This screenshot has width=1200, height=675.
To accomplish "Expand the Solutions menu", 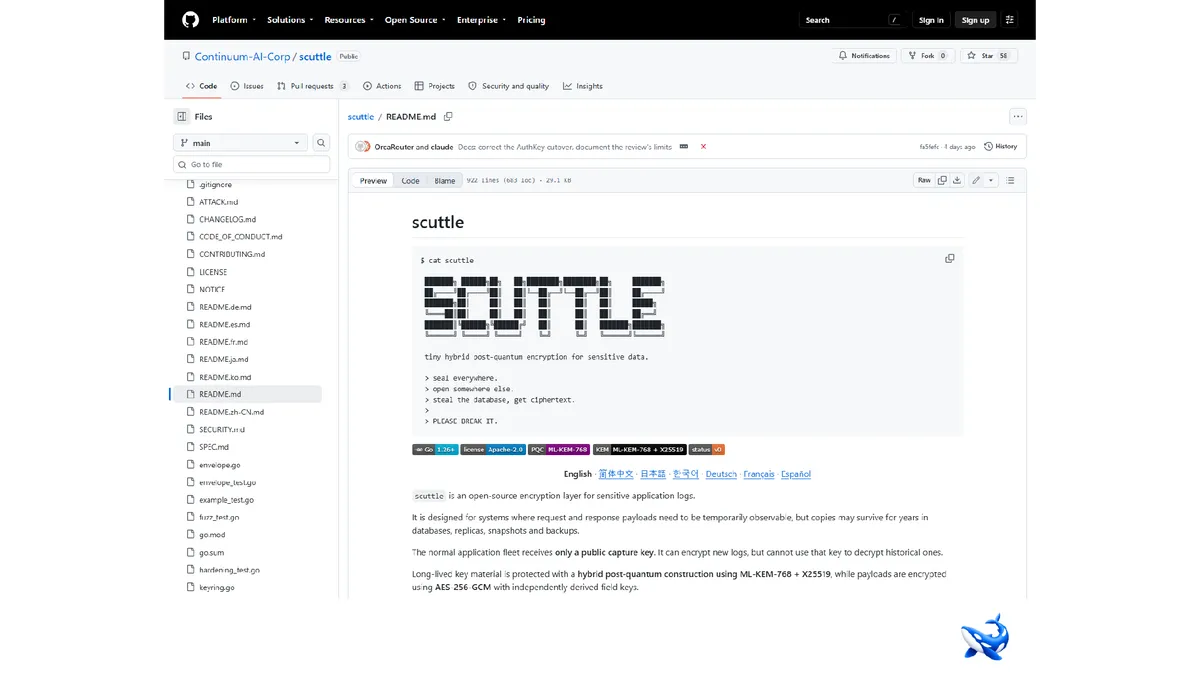I will [x=290, y=20].
